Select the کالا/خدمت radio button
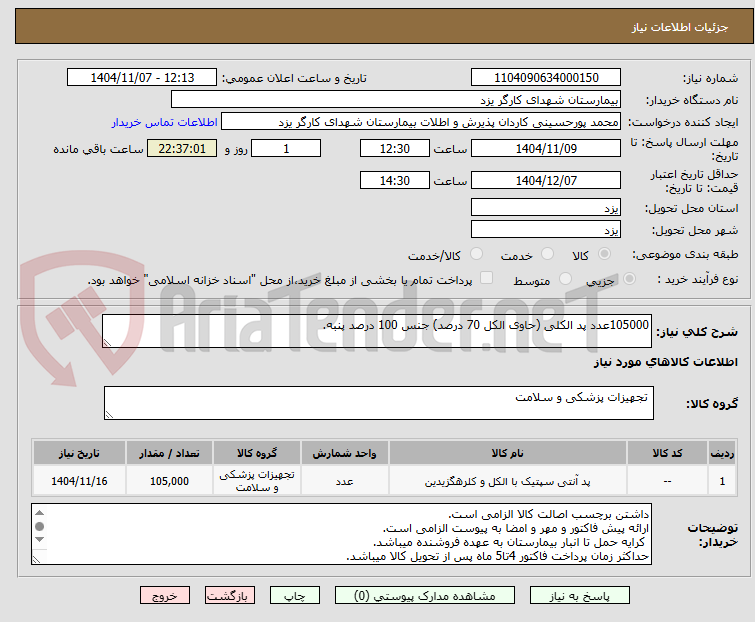The height and width of the screenshot is (622, 755). tap(476, 254)
